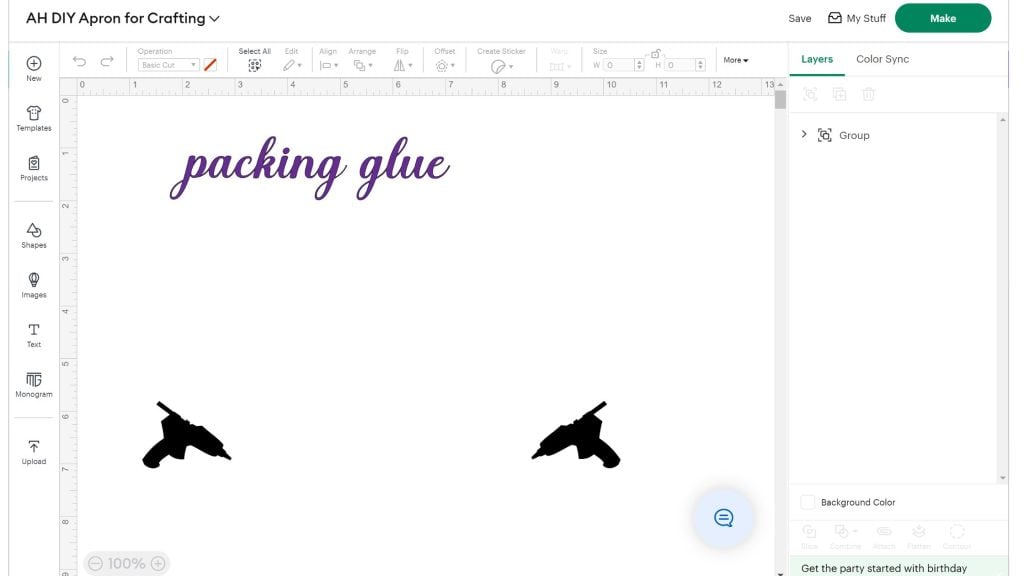Click the operation color swatch
1024x576 pixels.
pyautogui.click(x=210, y=65)
